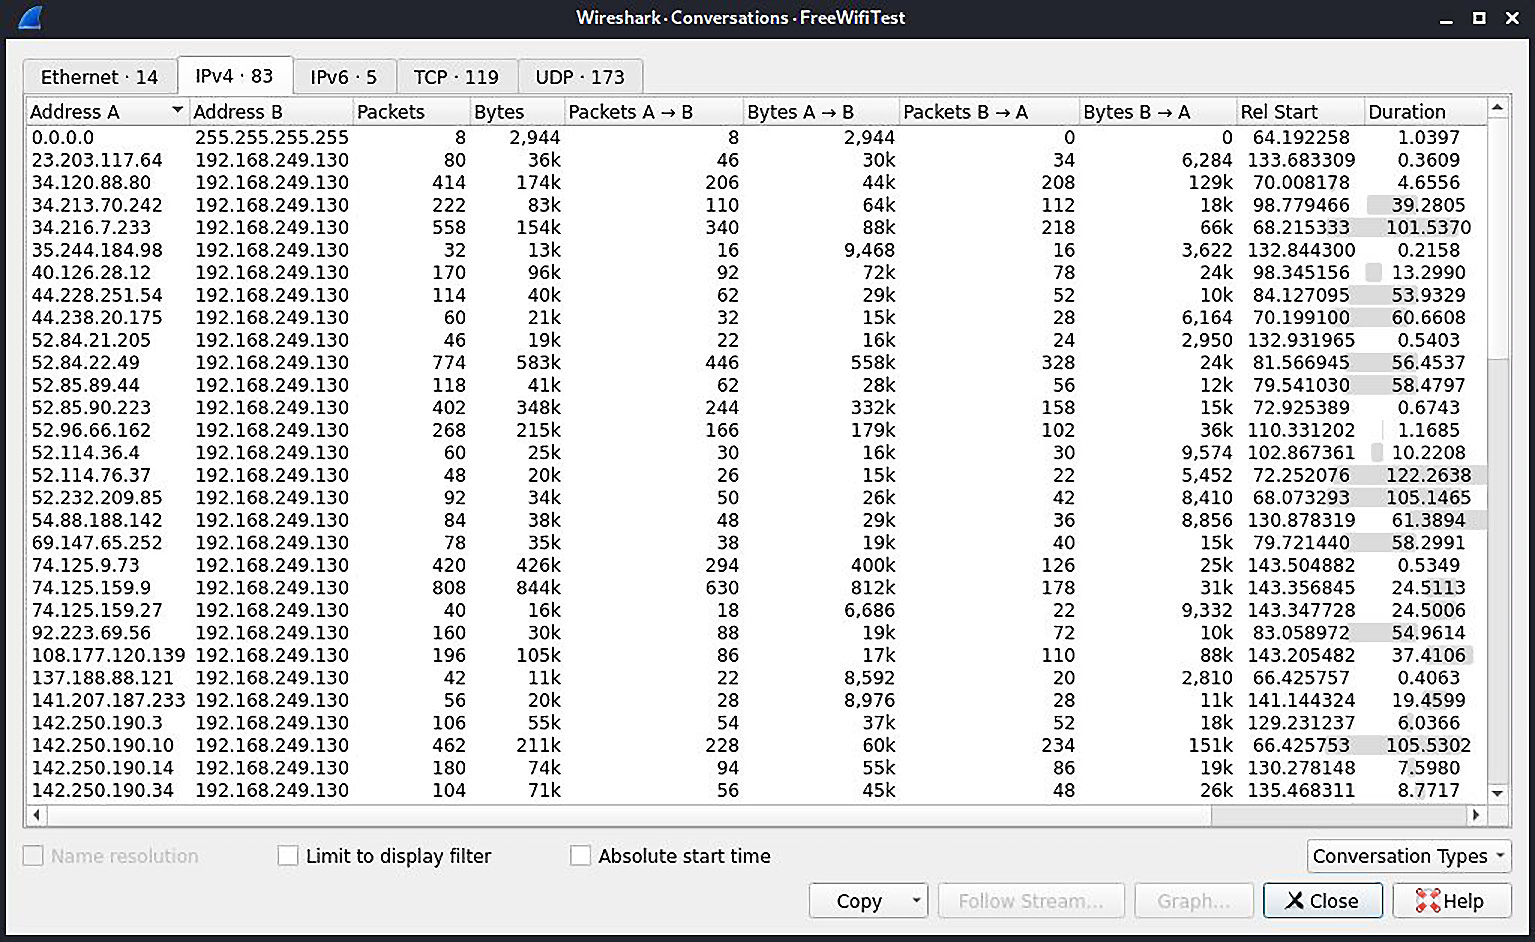Click the 122.2638 duration value
The image size is (1535, 942).
(1429, 475)
